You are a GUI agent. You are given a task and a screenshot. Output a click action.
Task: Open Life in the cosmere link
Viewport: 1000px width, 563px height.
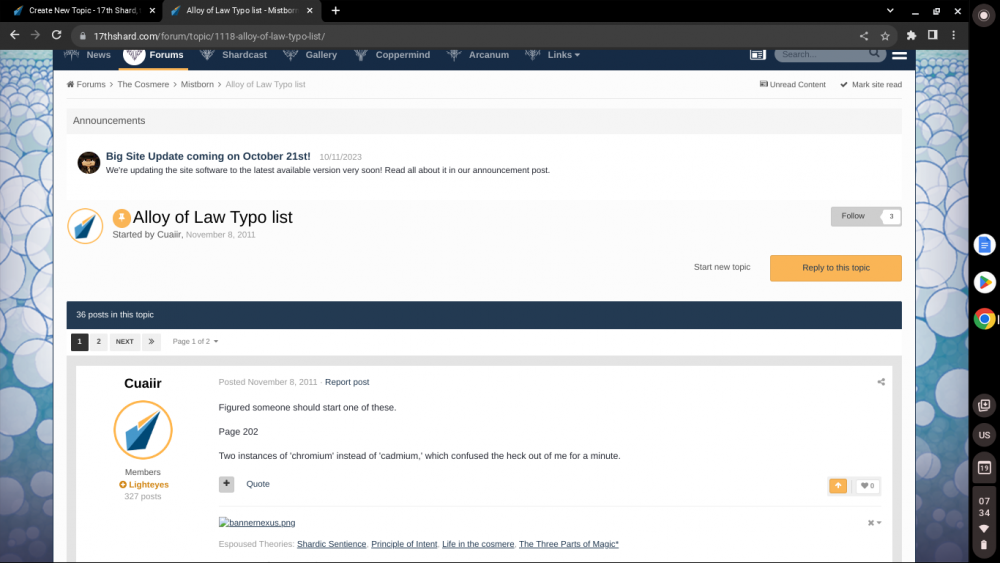click(x=478, y=544)
